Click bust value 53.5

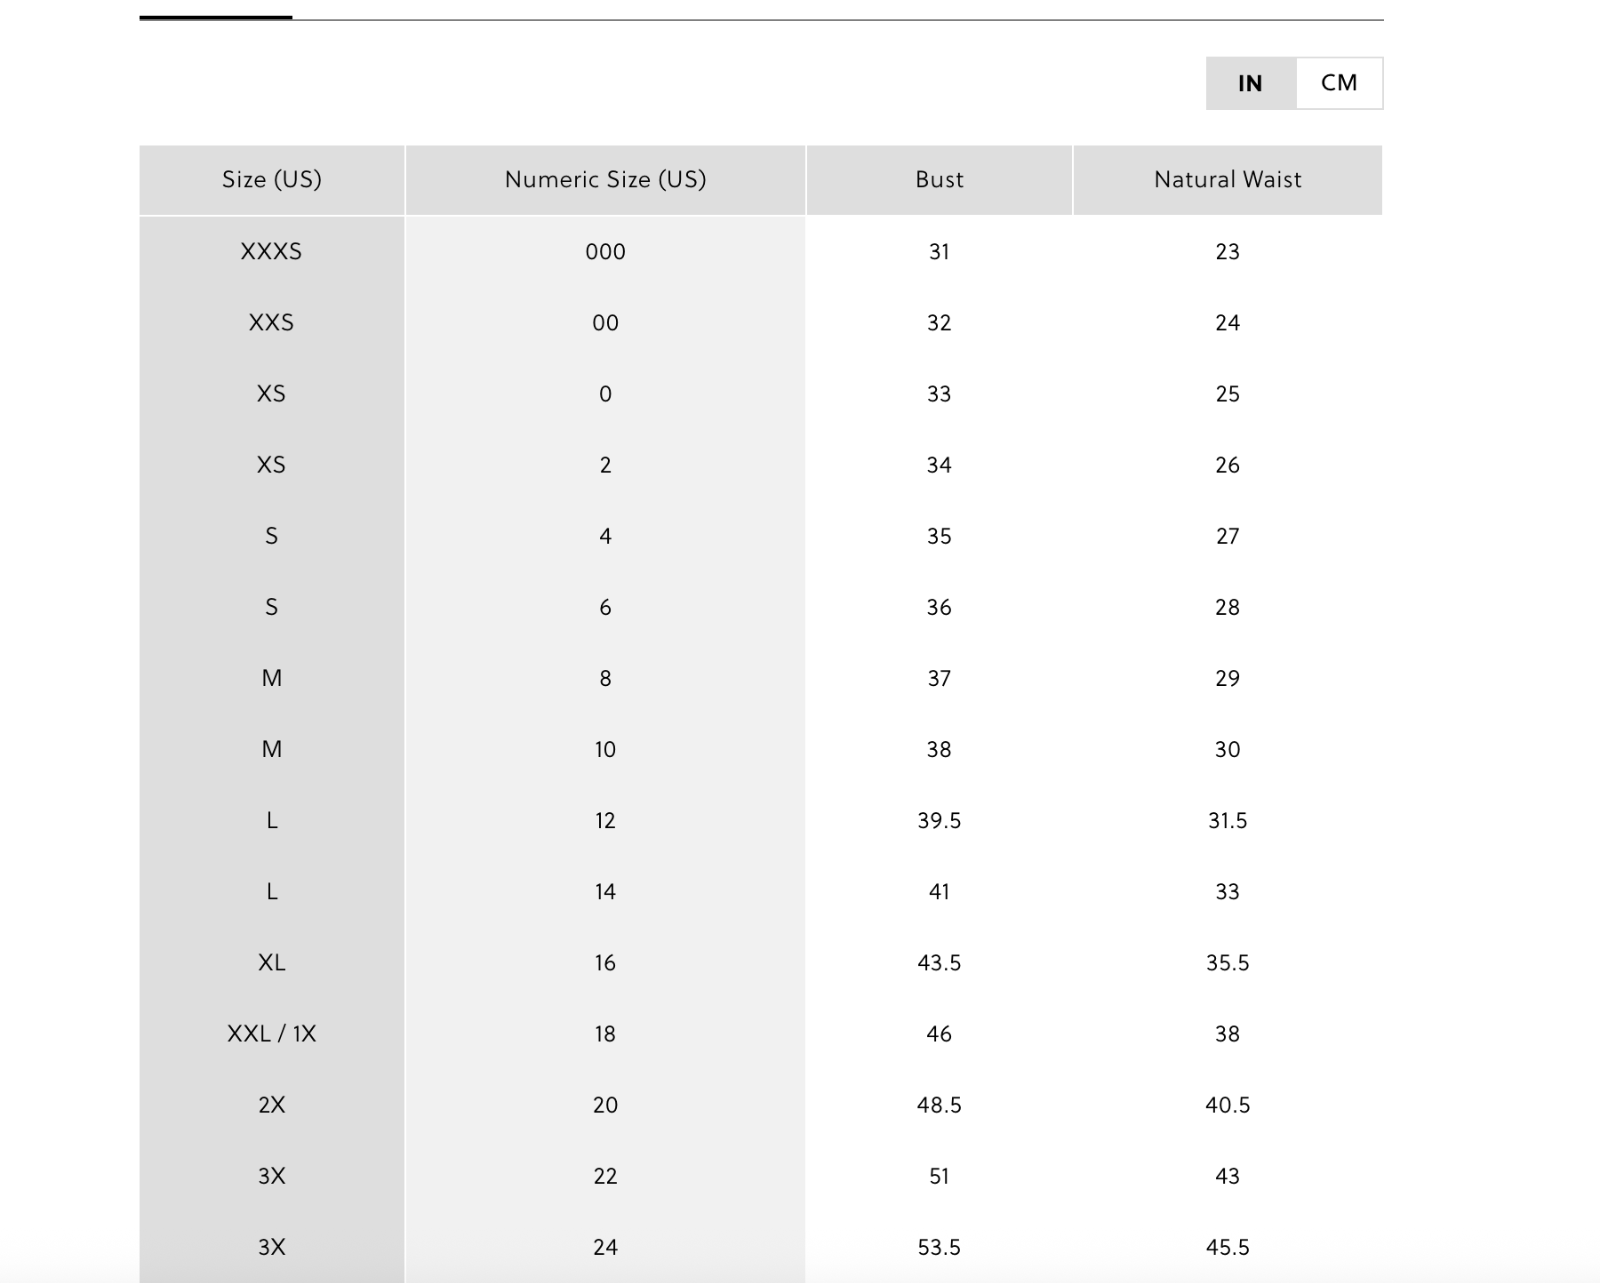pyautogui.click(x=939, y=1247)
